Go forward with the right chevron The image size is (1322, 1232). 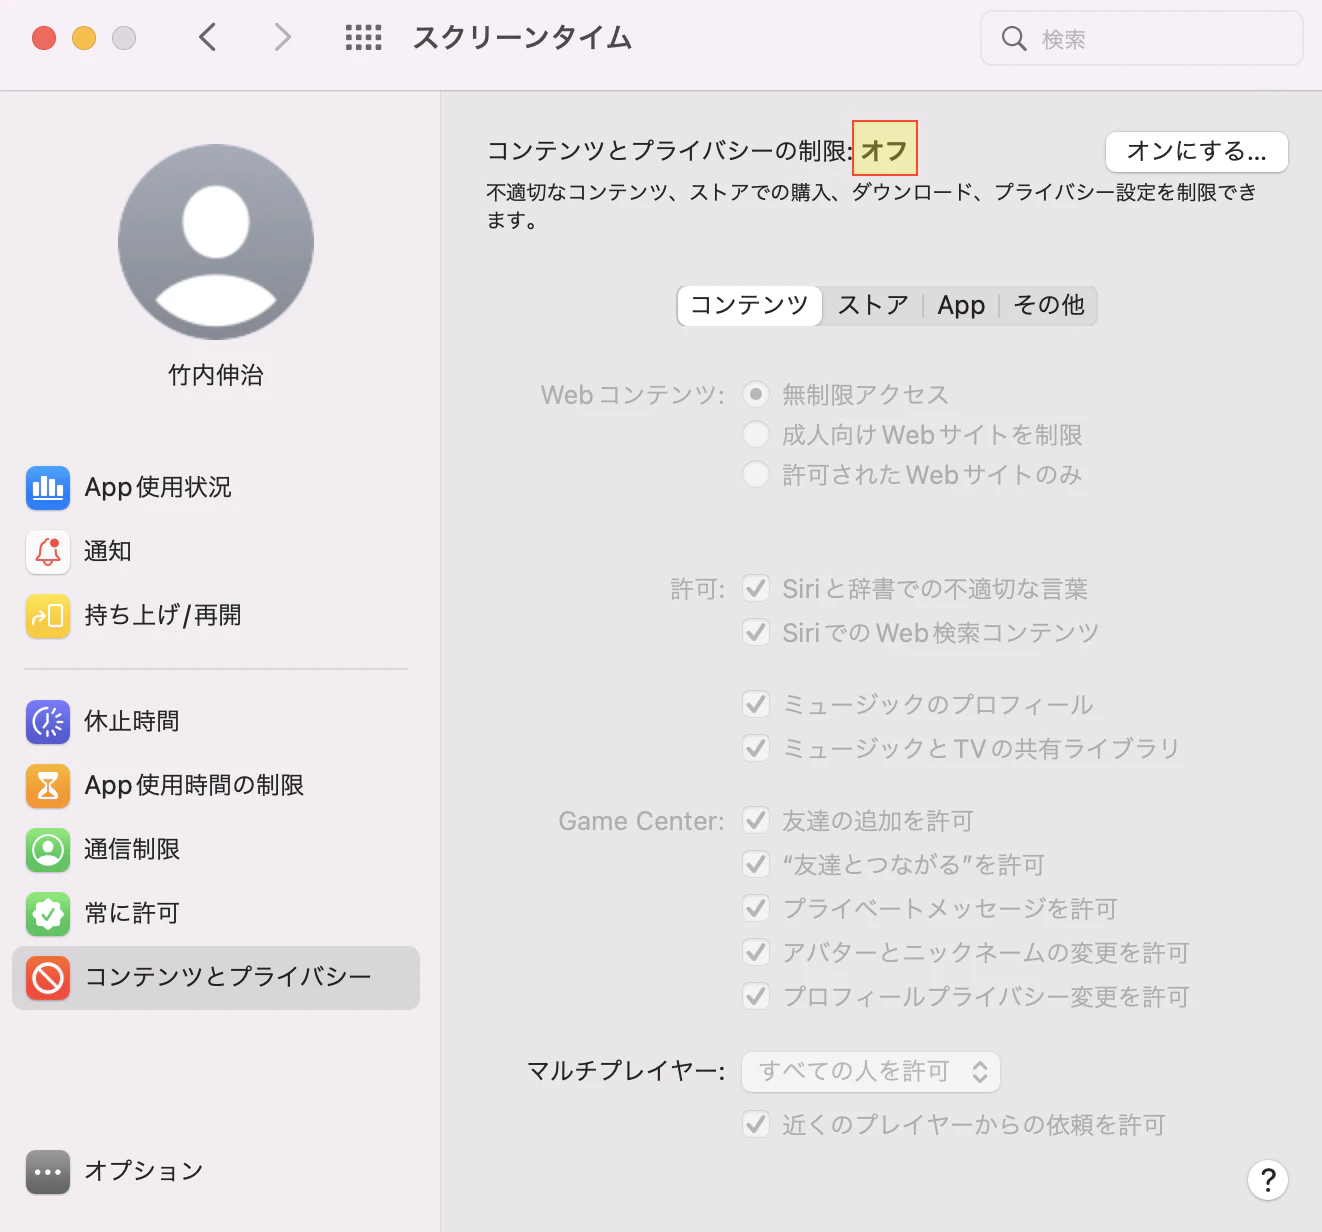point(283,38)
